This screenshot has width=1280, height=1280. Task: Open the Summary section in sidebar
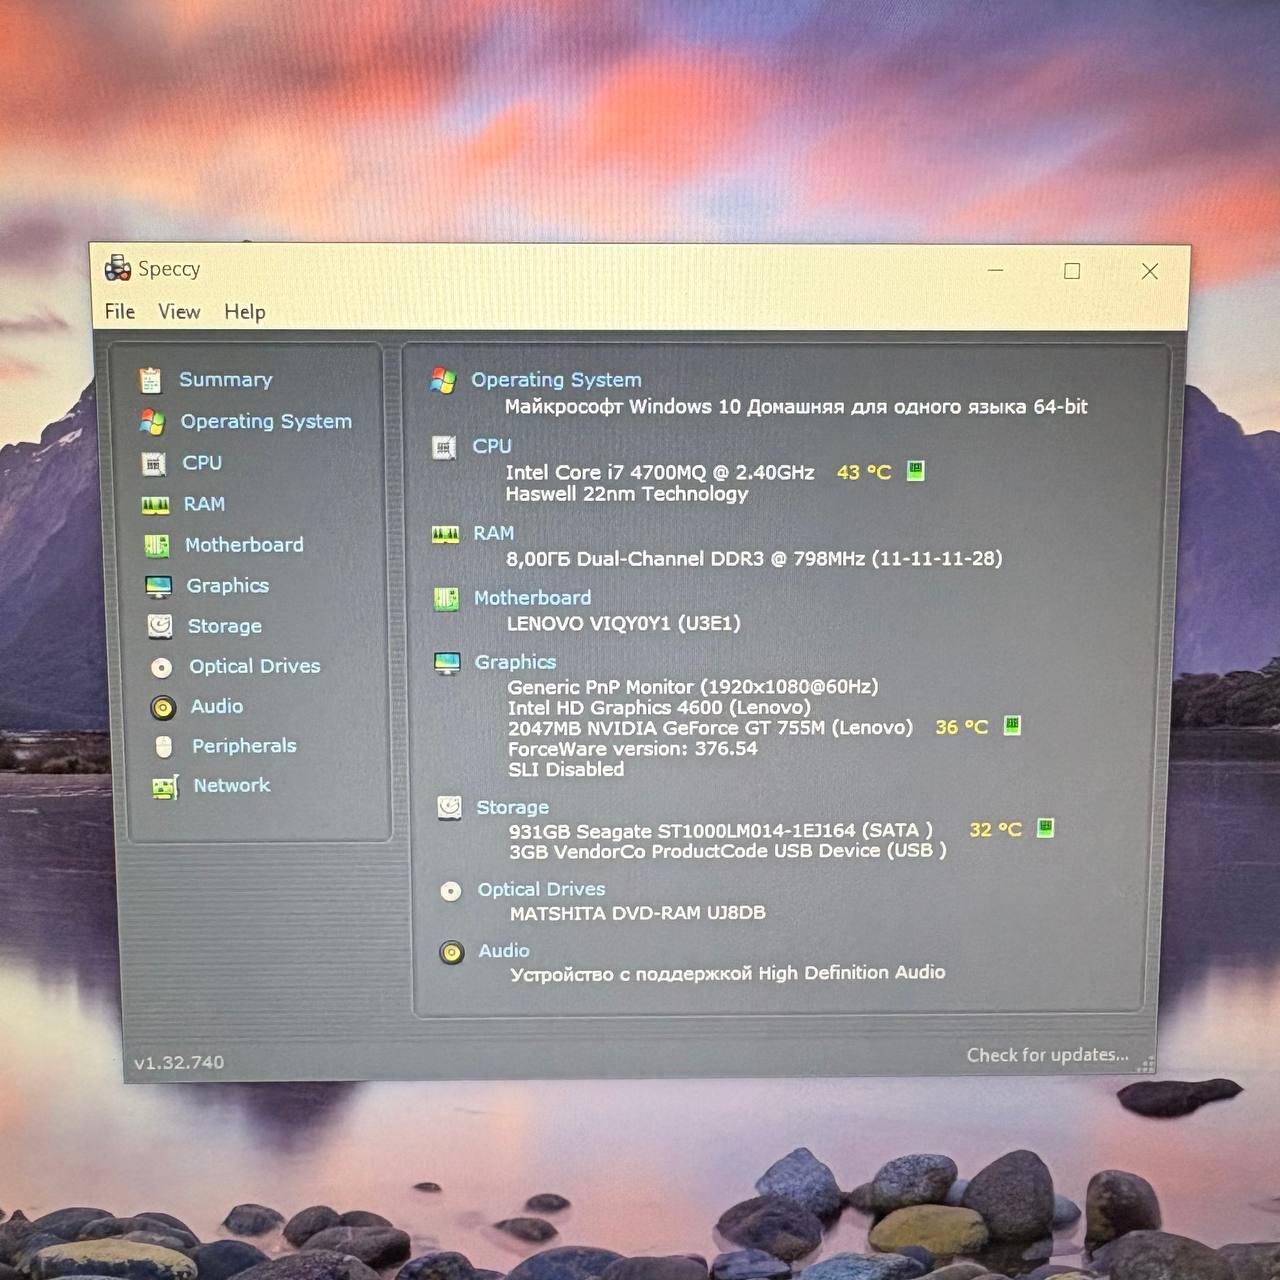tap(226, 380)
